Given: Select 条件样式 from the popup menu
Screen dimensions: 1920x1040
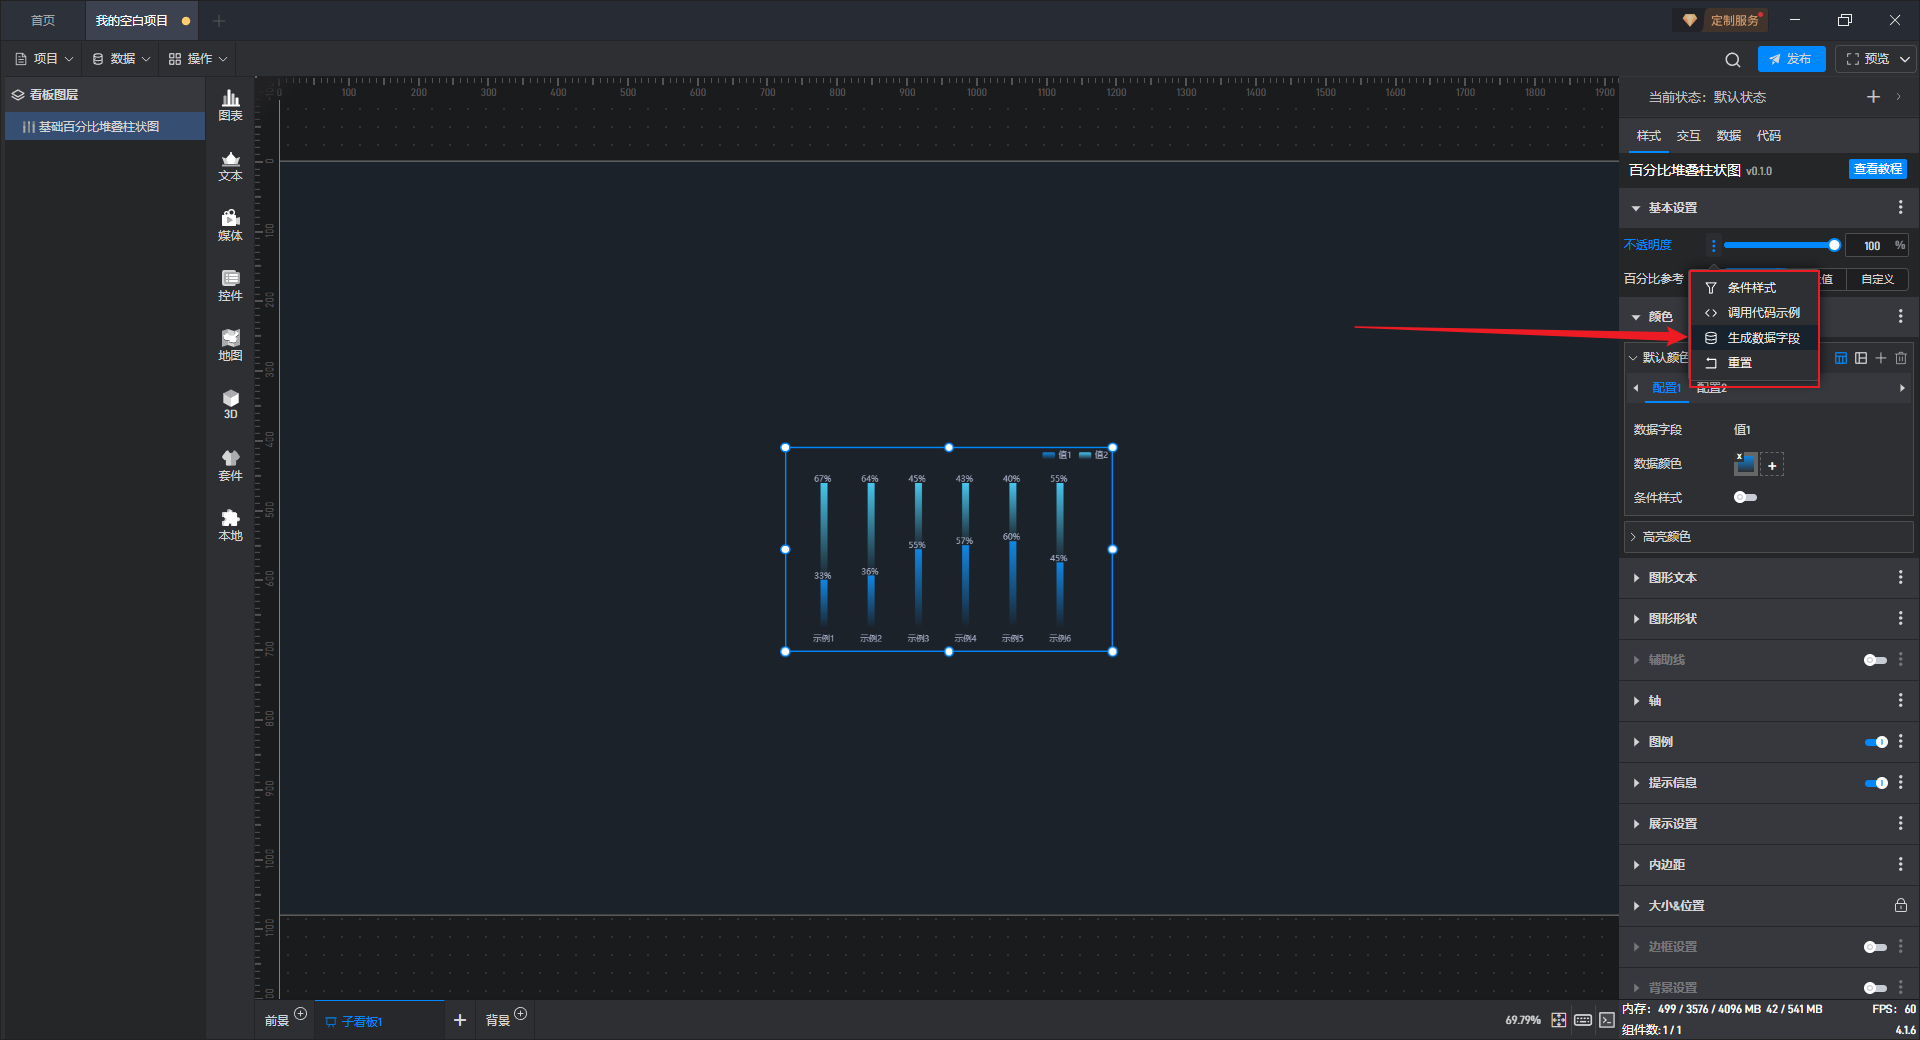Looking at the screenshot, I should click(1753, 288).
